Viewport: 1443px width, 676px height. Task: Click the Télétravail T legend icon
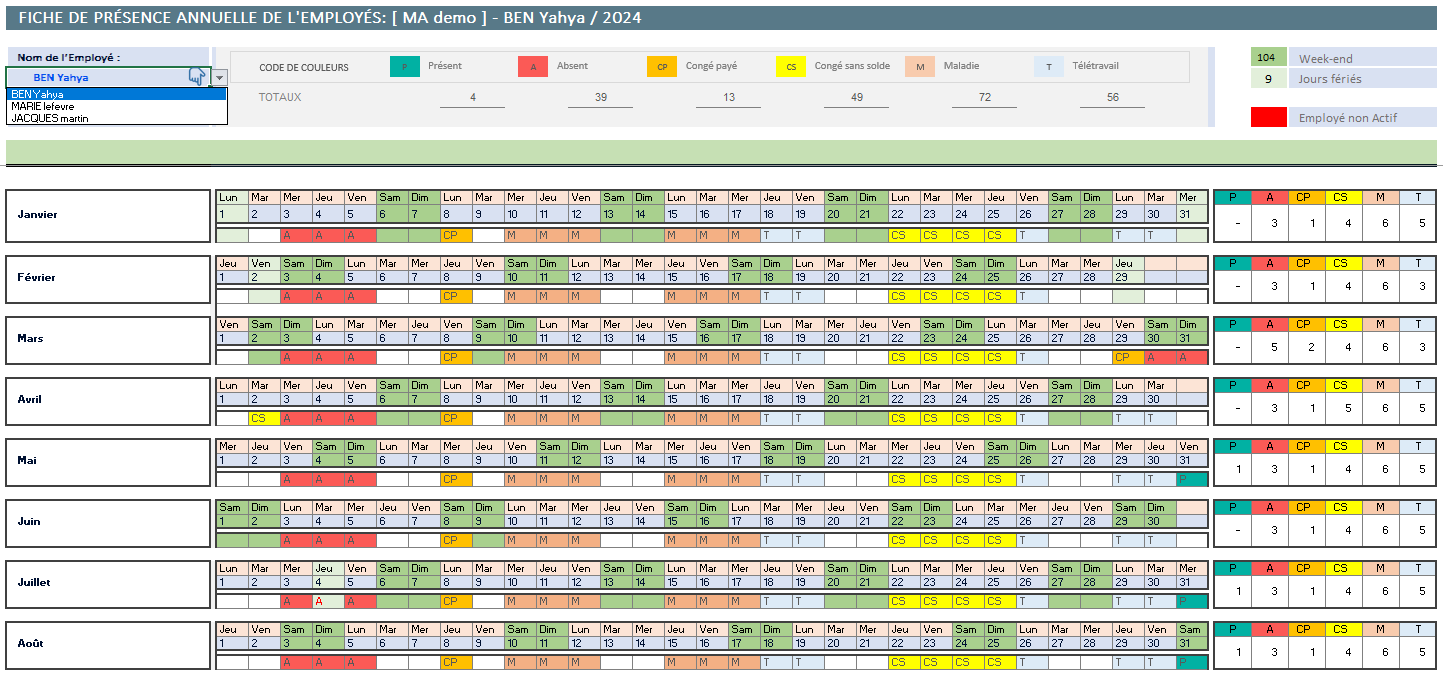(1049, 67)
